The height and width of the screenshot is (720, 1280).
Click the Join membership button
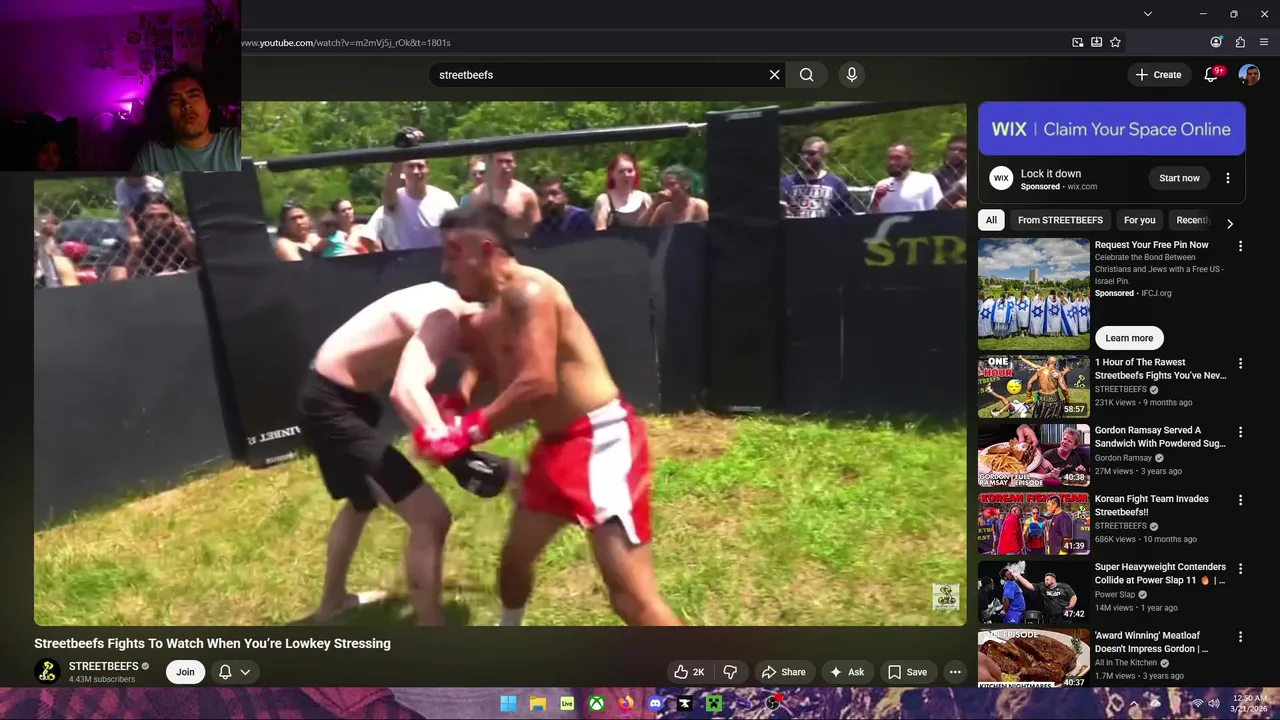(x=186, y=672)
